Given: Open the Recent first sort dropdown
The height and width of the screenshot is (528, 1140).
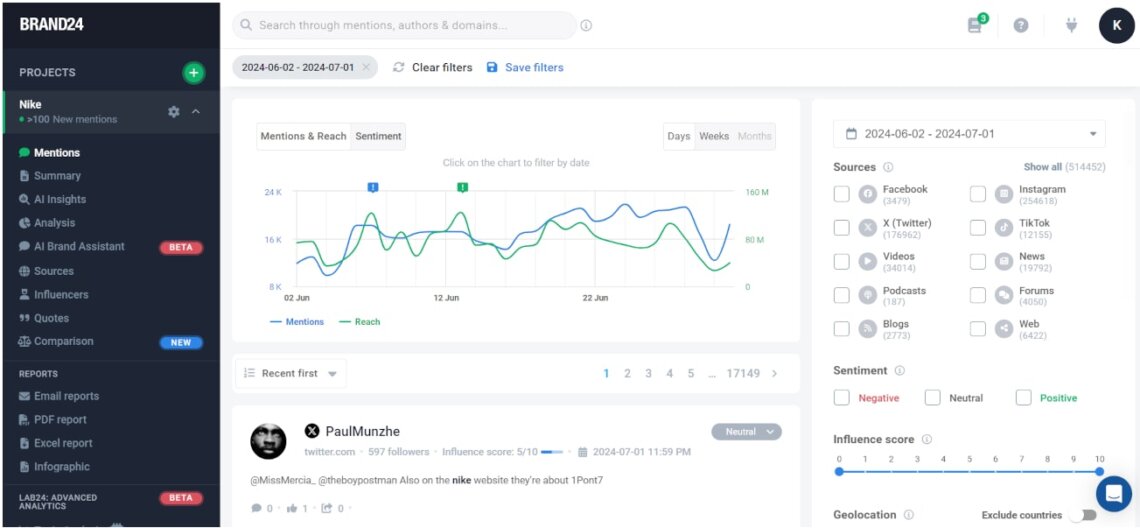Looking at the screenshot, I should tap(291, 373).
